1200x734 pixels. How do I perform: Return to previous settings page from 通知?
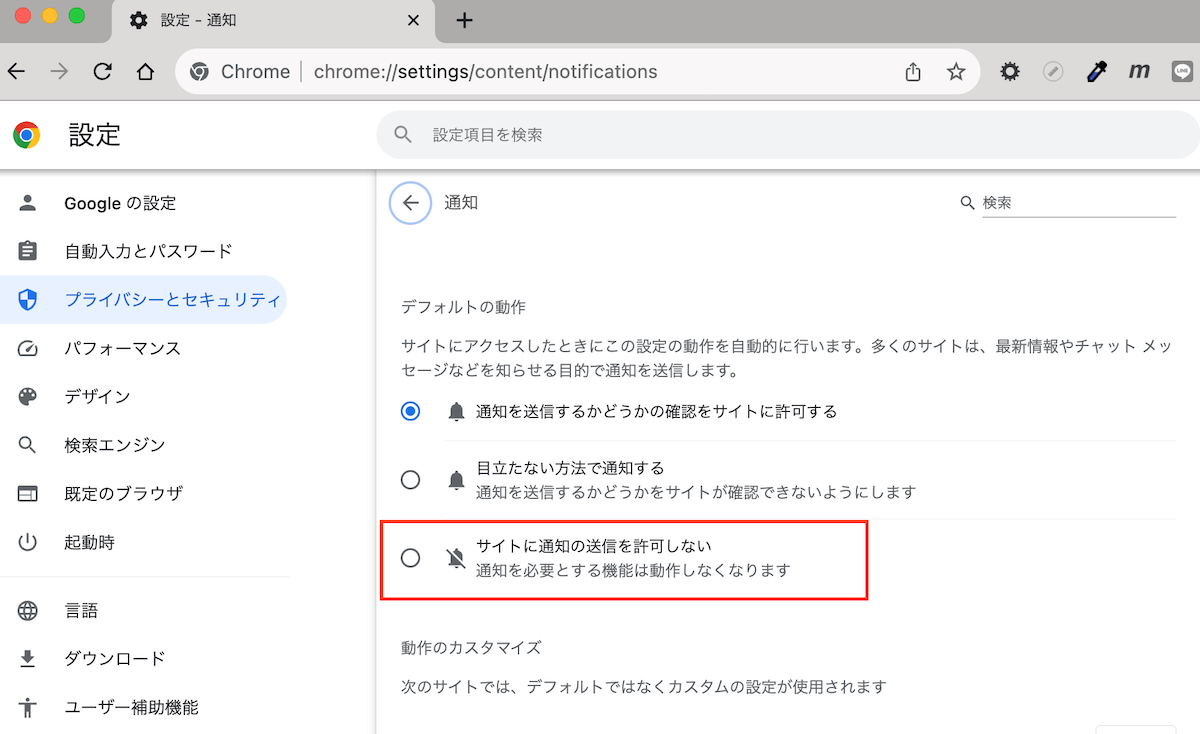click(410, 203)
